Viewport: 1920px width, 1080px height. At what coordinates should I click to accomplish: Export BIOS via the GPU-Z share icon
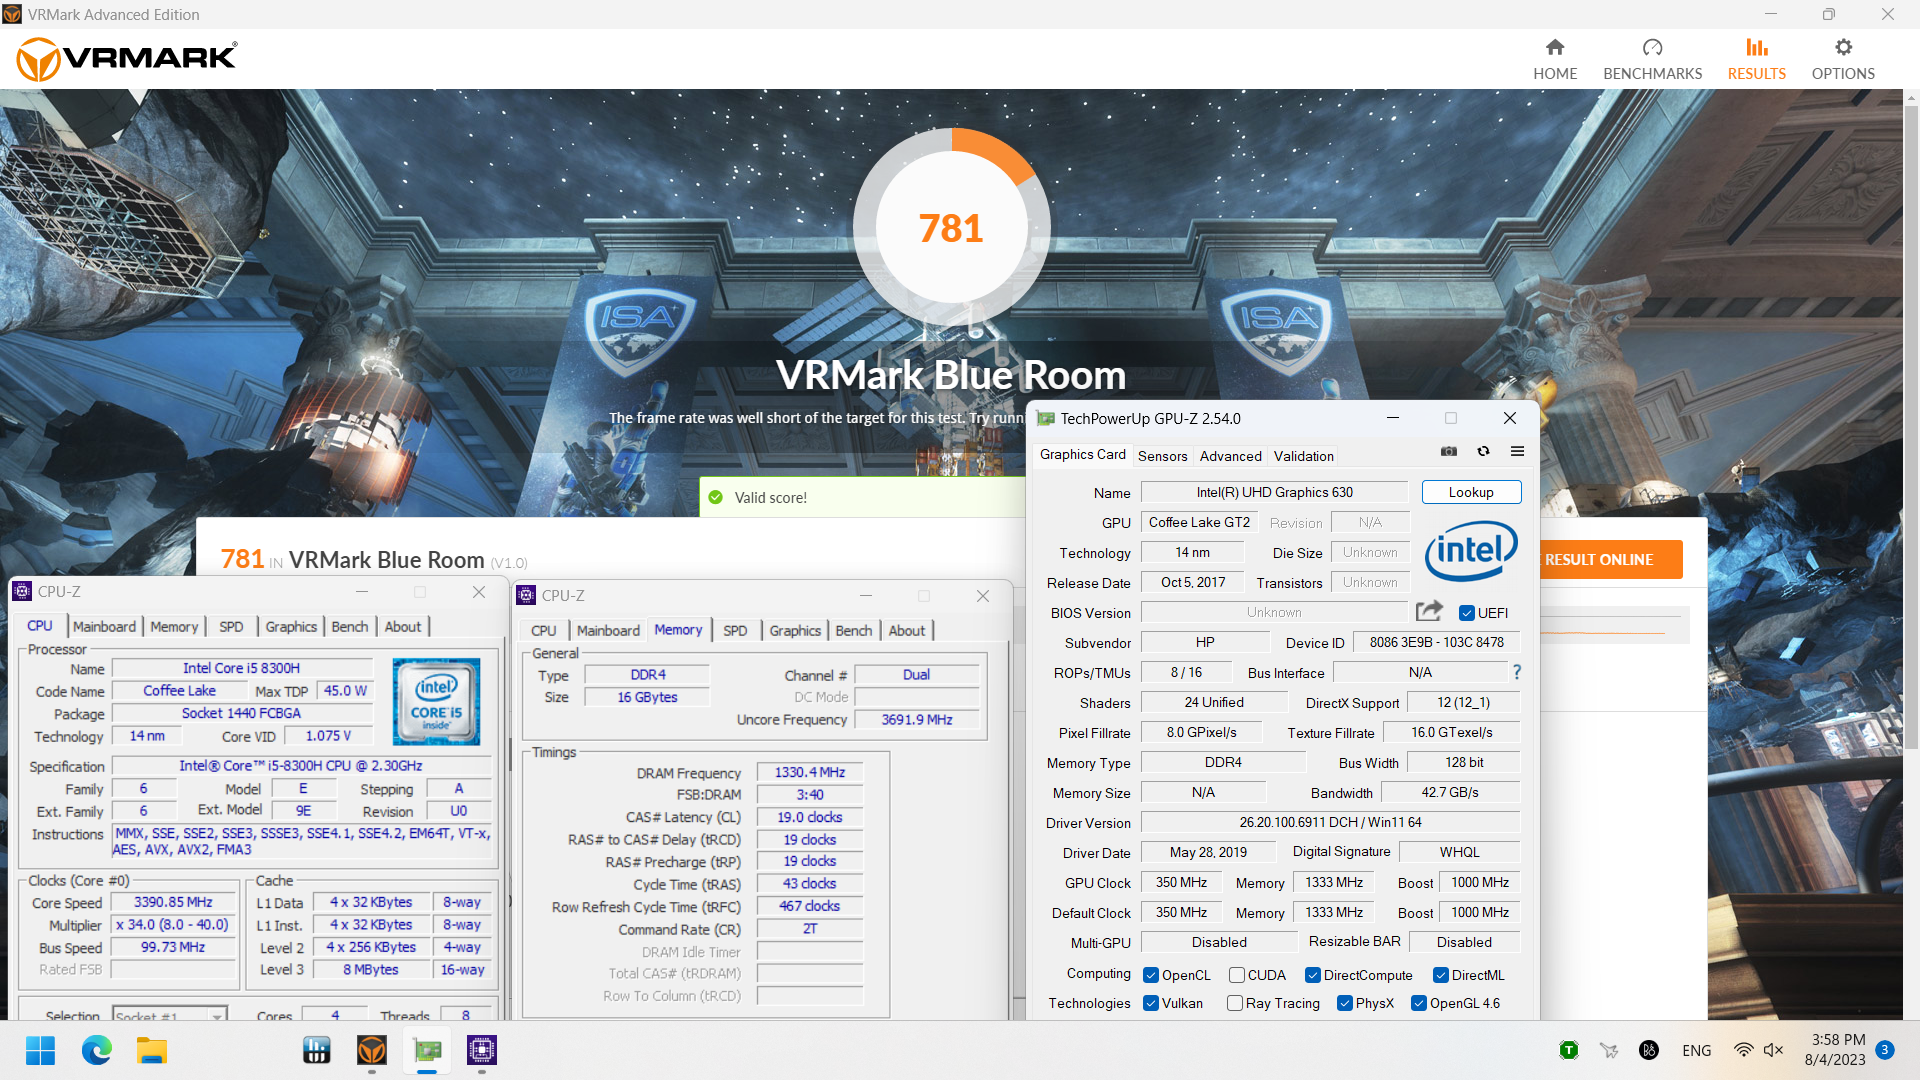click(x=1429, y=611)
